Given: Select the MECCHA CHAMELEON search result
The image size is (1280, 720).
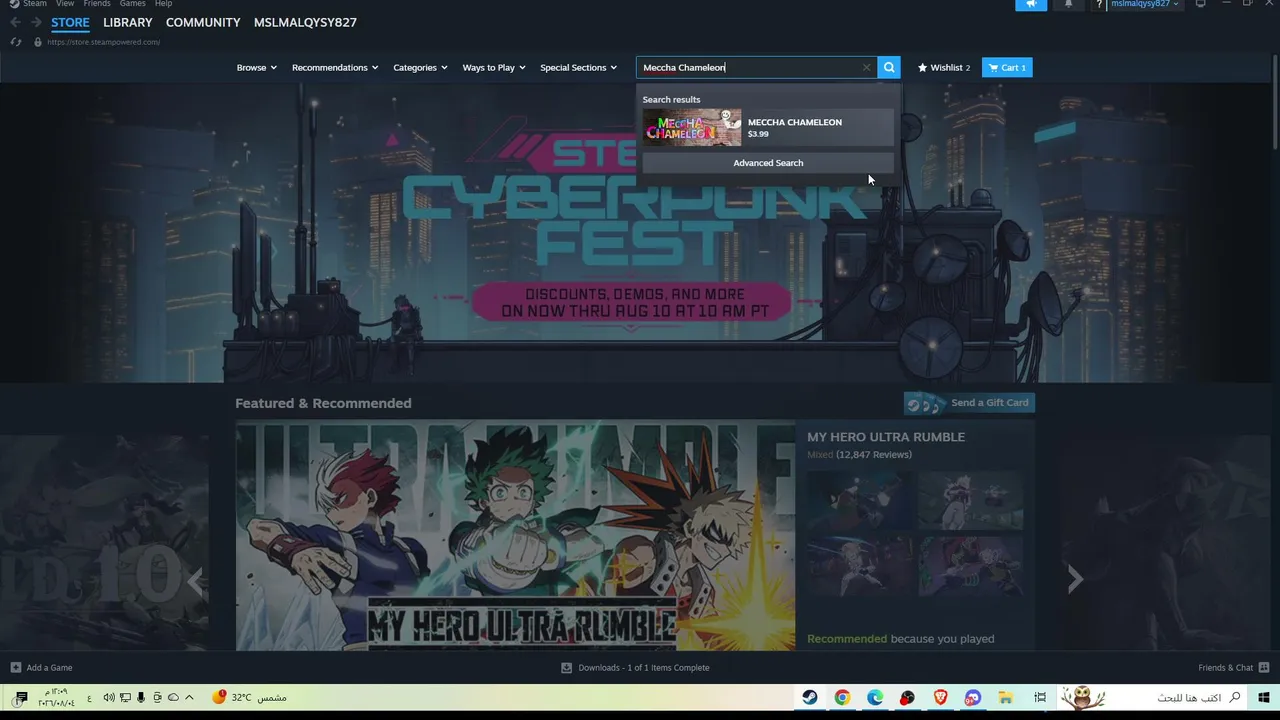Looking at the screenshot, I should click(768, 127).
